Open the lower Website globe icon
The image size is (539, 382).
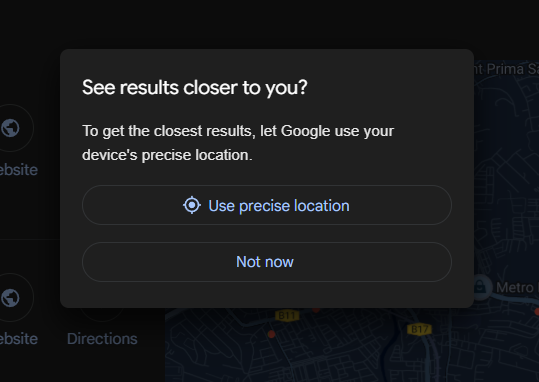[10, 297]
